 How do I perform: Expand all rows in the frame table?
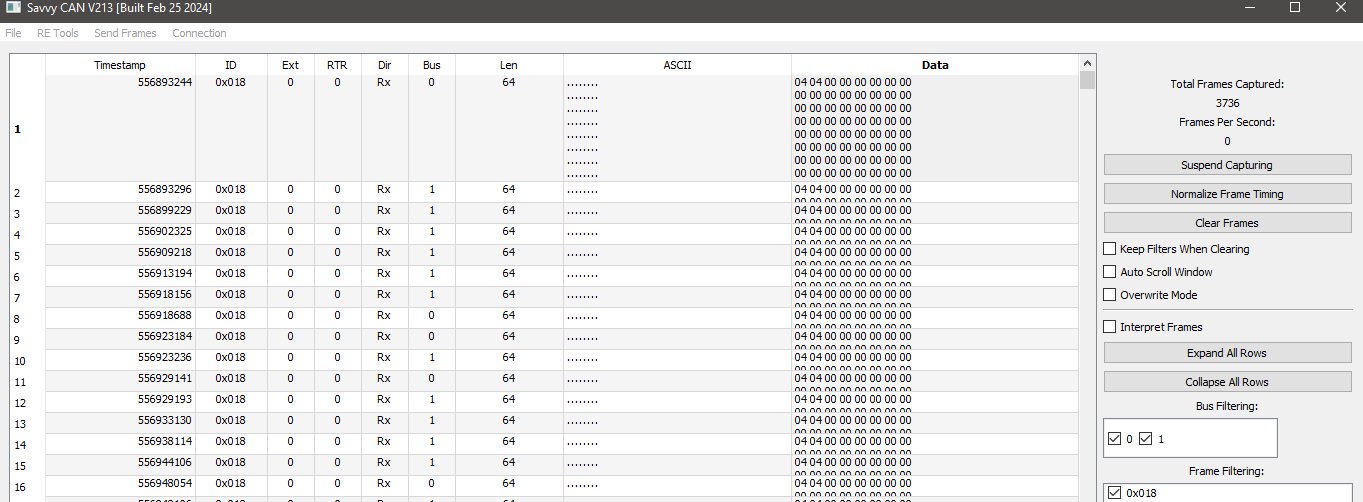pos(1227,353)
